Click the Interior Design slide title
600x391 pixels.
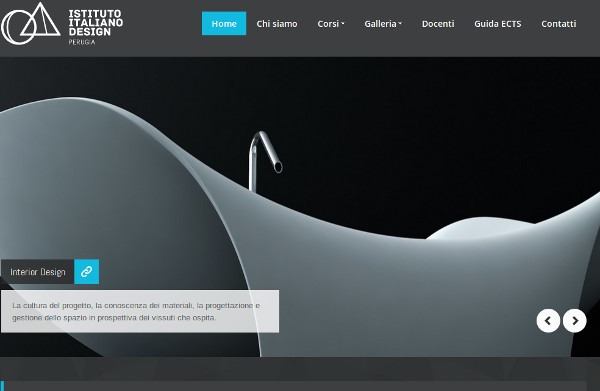[x=38, y=272]
